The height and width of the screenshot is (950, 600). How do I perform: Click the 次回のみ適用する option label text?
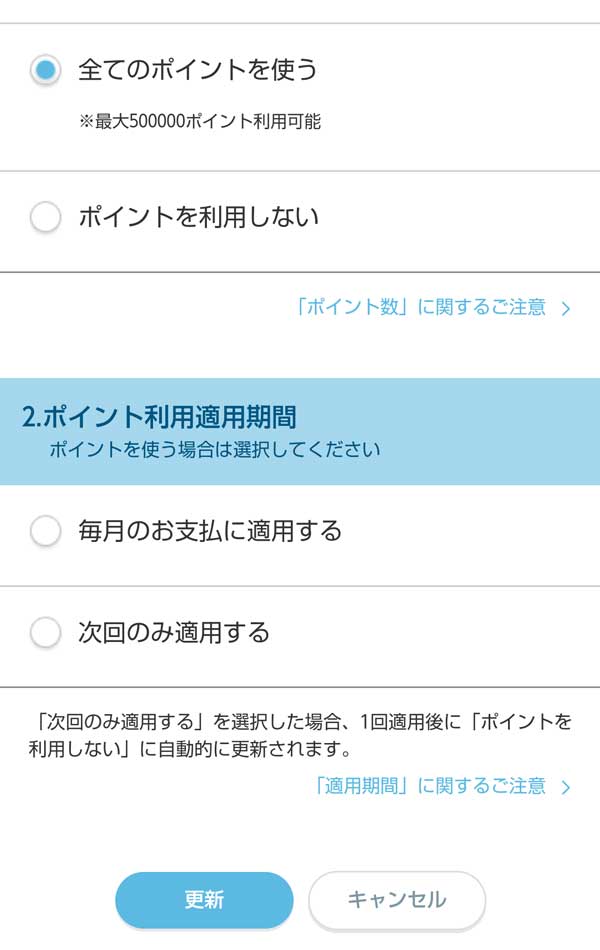click(x=174, y=632)
